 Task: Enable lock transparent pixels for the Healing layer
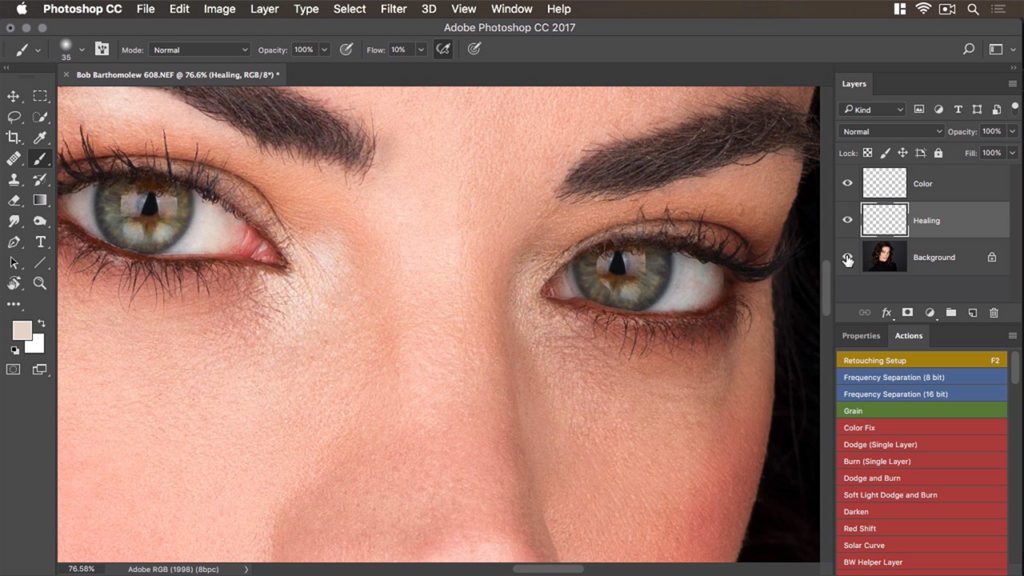pos(867,152)
